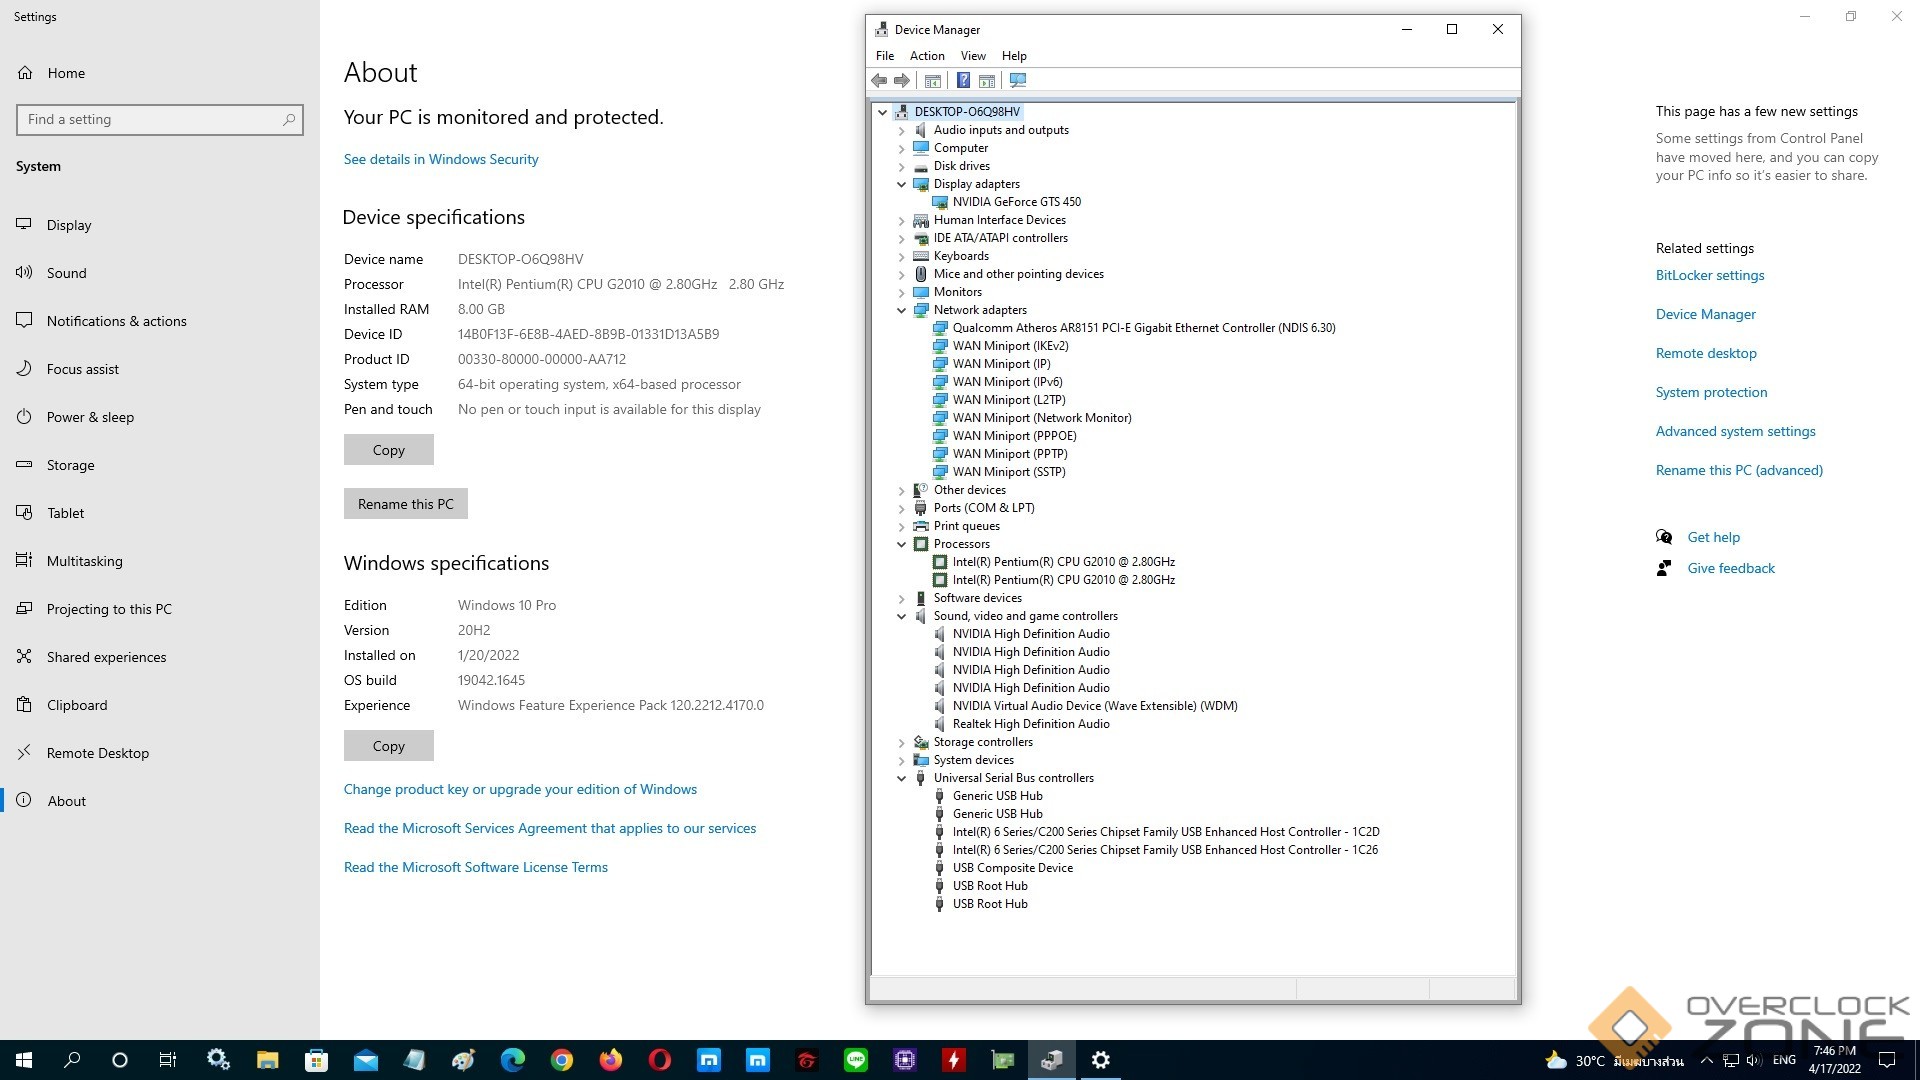Click Show/Hide Console Tree toolbar icon
1920x1080 pixels.
(x=932, y=80)
